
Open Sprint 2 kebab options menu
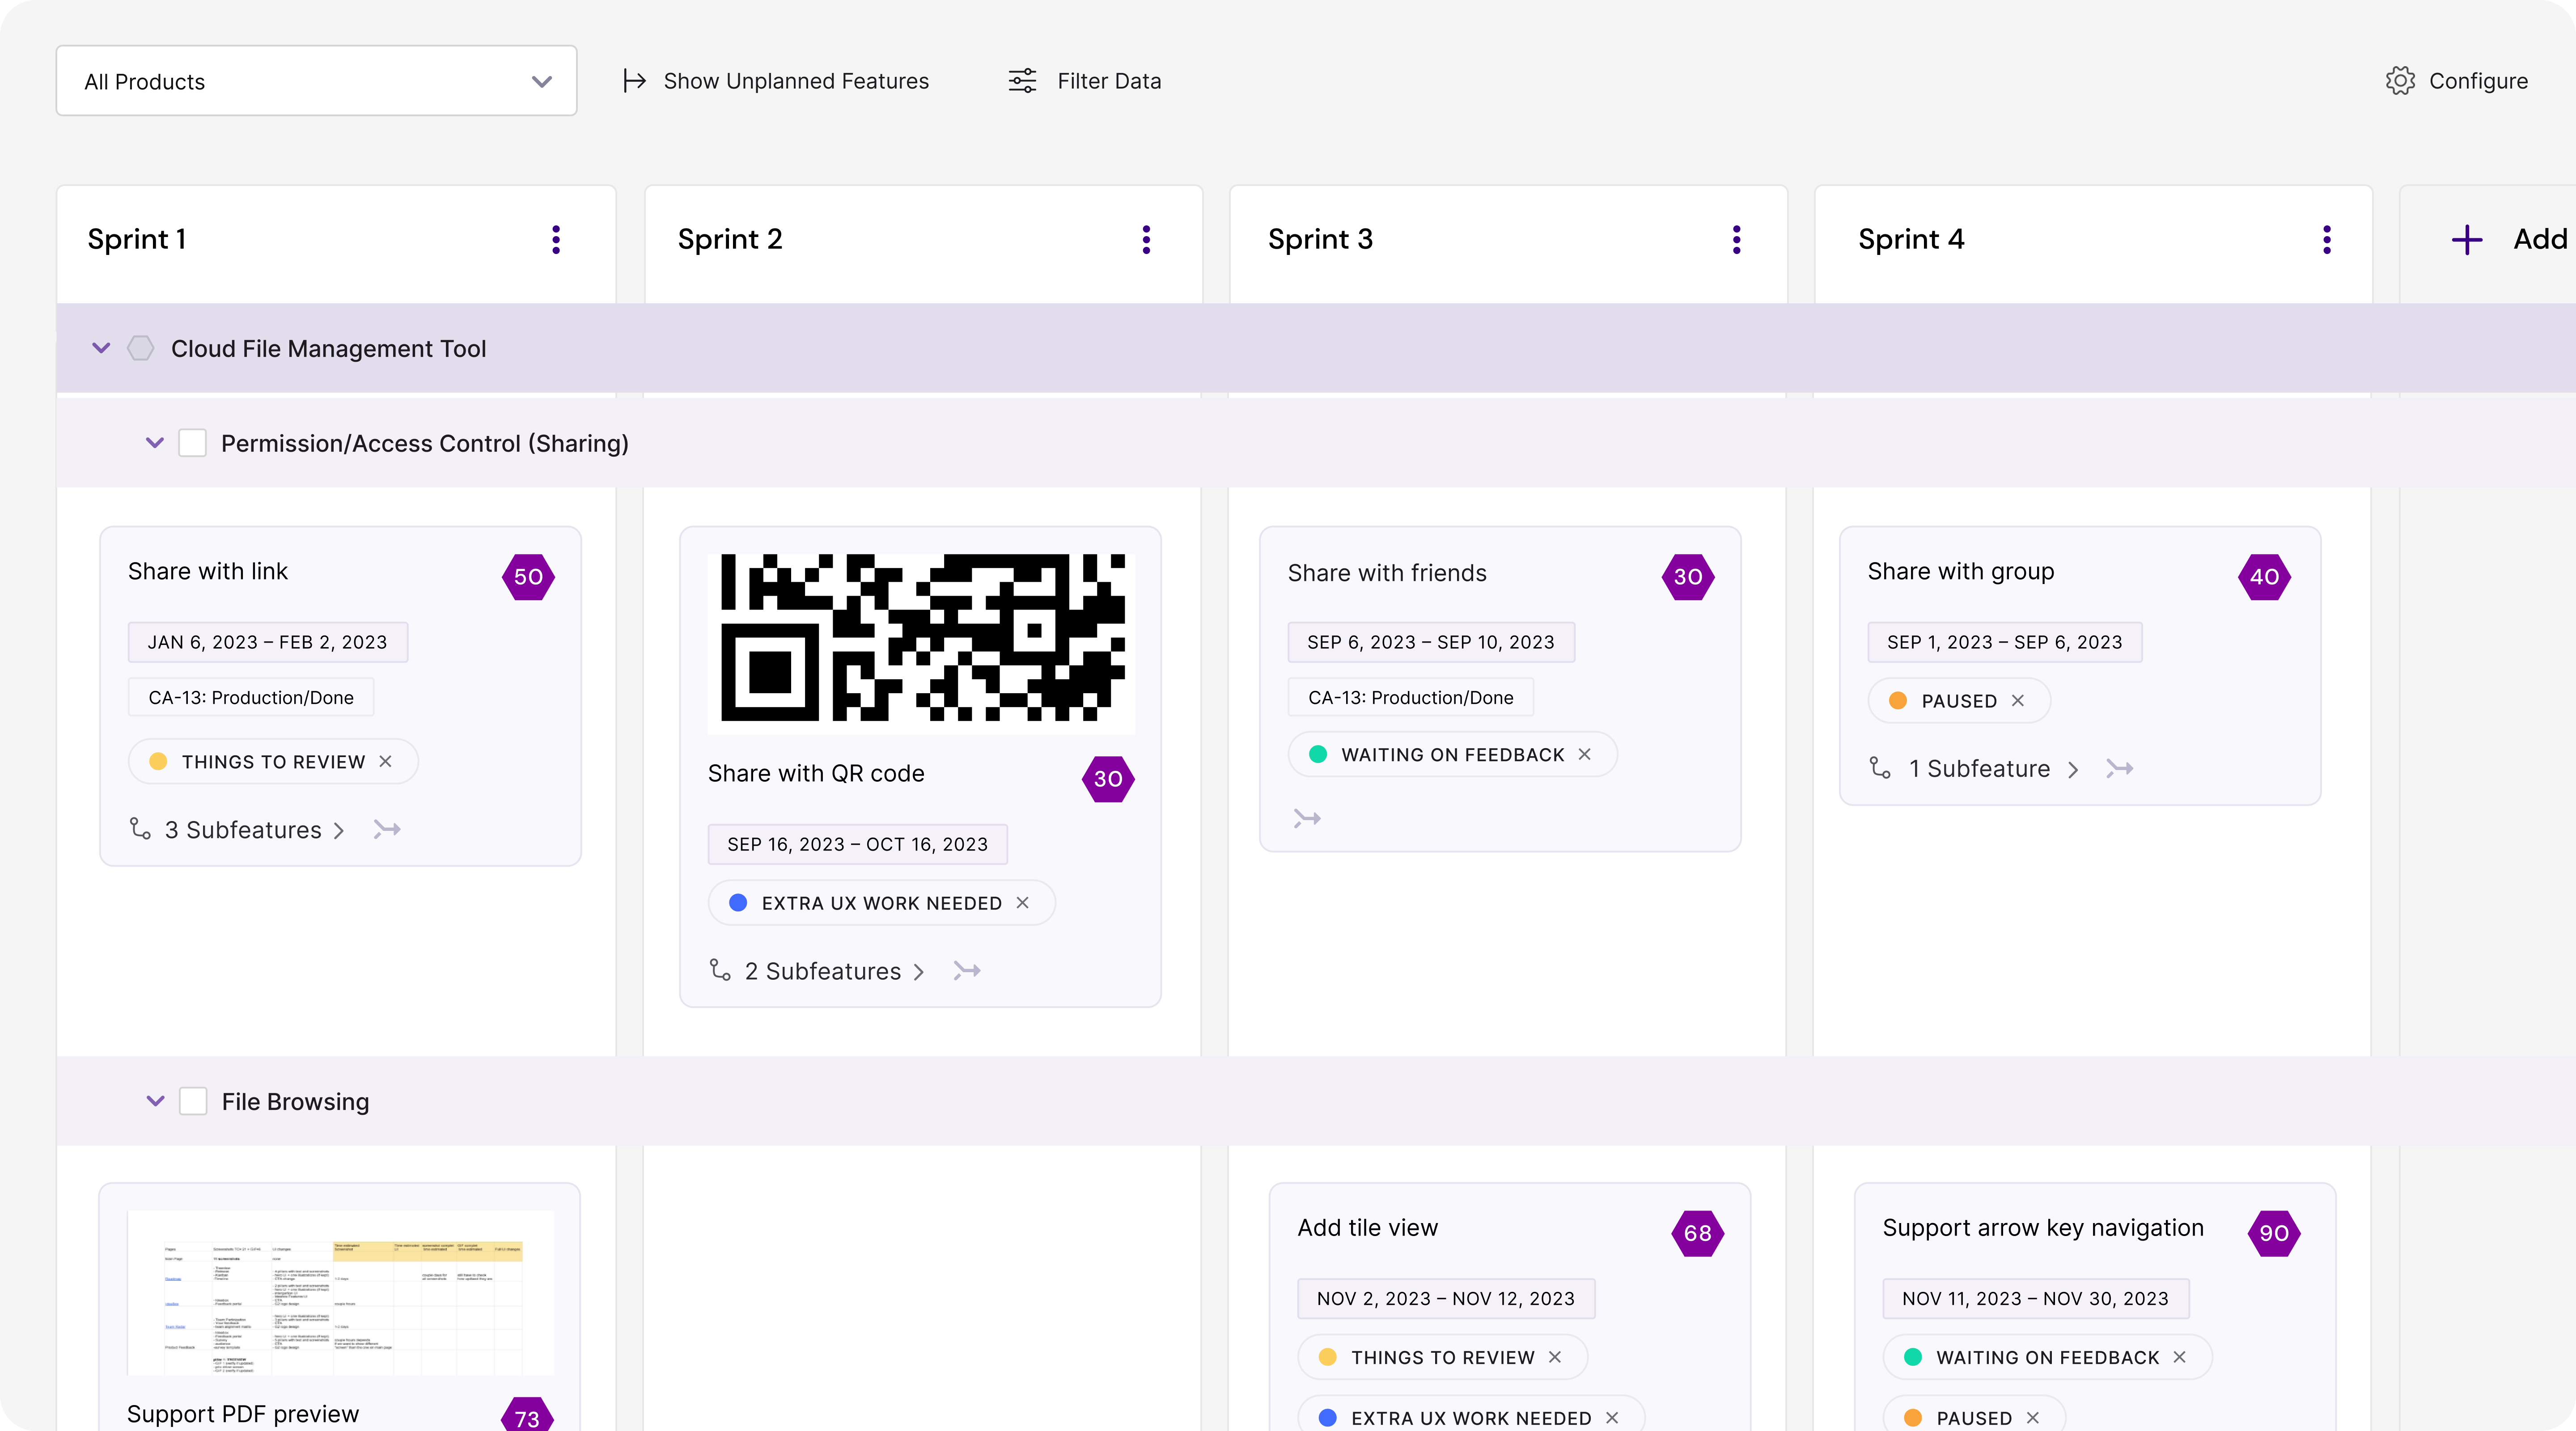[x=1146, y=240]
